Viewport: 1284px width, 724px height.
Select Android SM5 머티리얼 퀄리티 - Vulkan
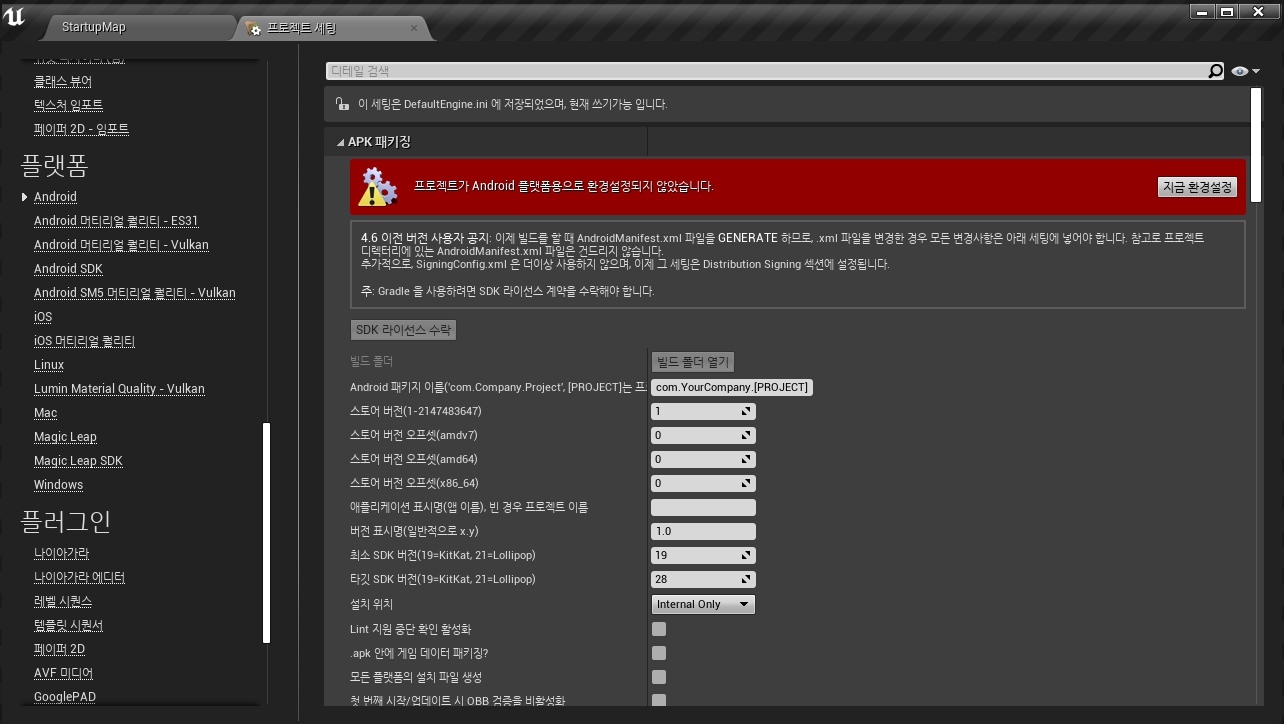(134, 293)
